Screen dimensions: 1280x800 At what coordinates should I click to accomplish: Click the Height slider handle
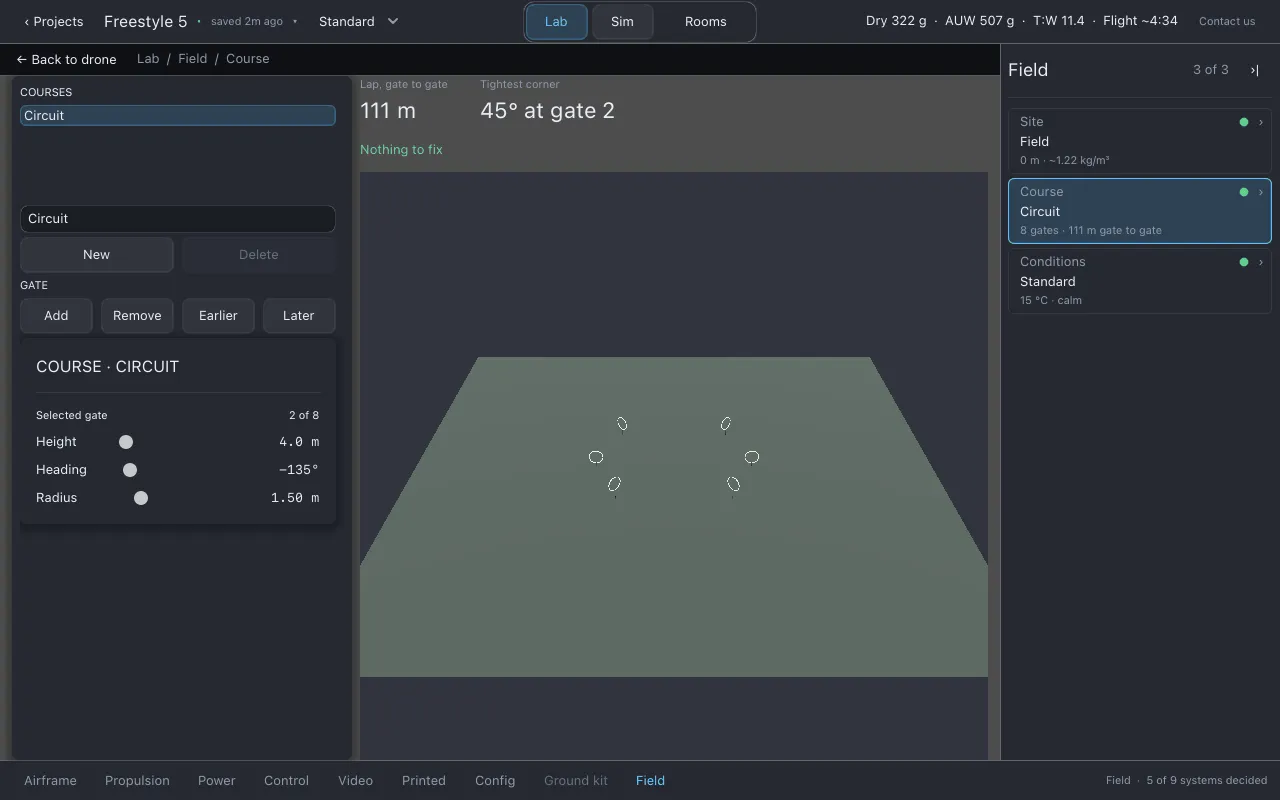tap(126, 442)
